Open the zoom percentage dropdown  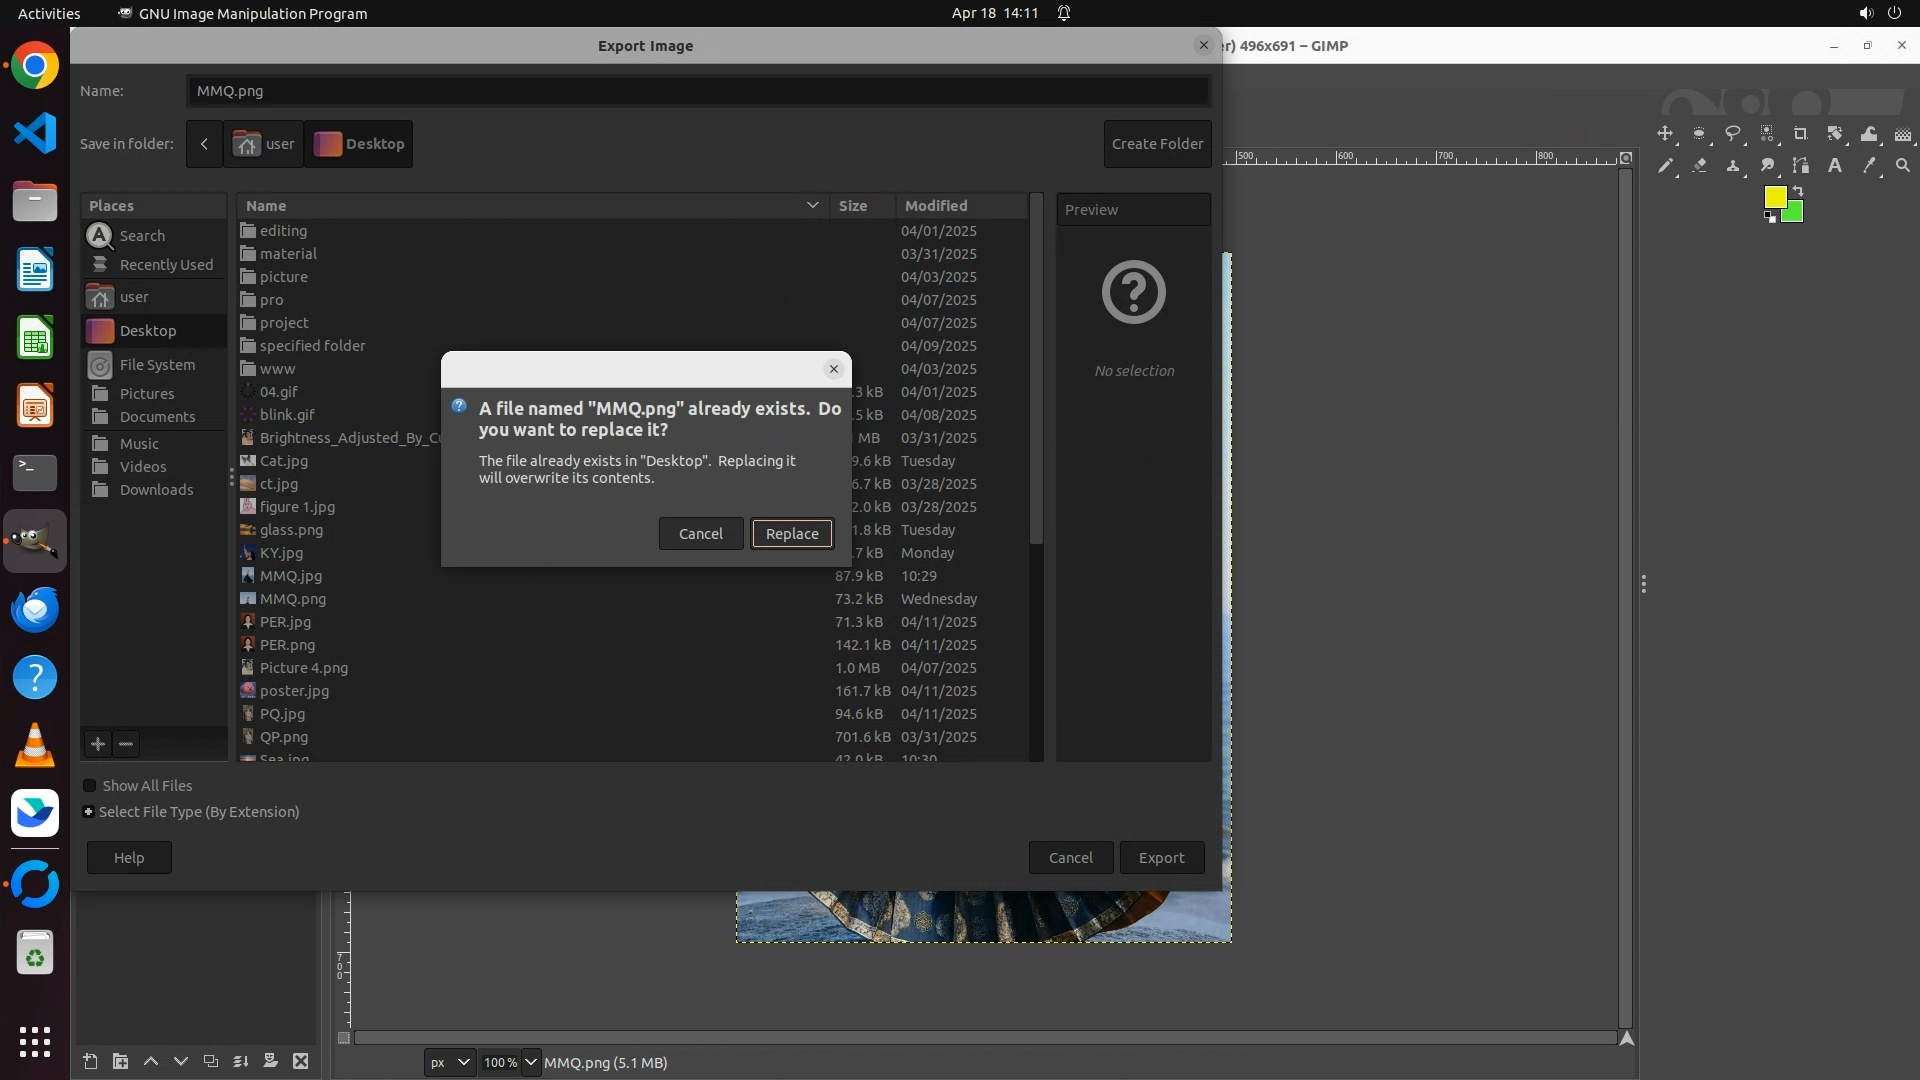pyautogui.click(x=530, y=1063)
